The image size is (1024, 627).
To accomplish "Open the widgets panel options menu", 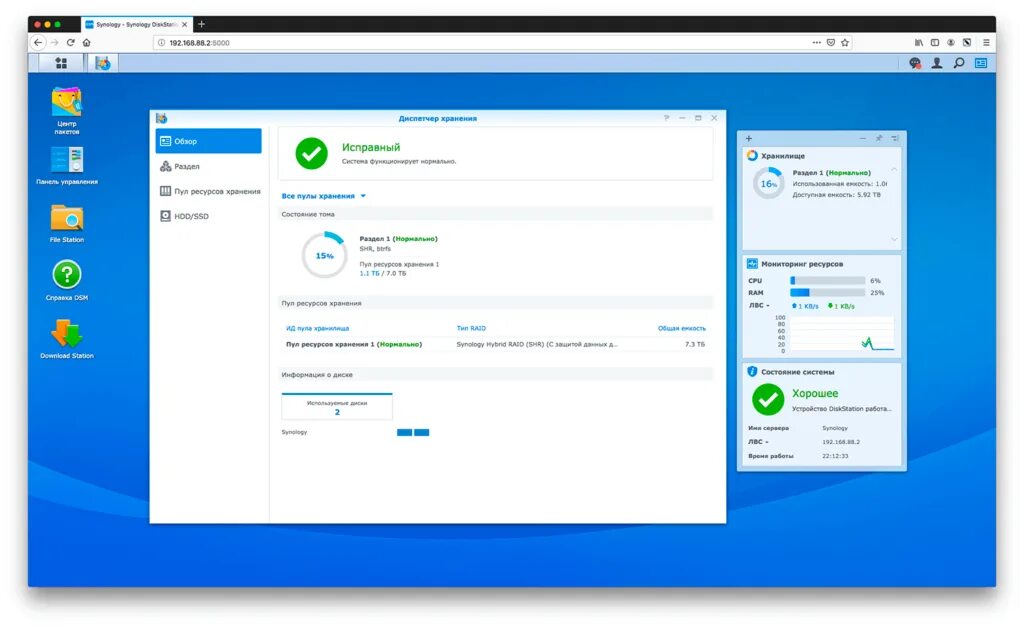I will click(x=895, y=138).
